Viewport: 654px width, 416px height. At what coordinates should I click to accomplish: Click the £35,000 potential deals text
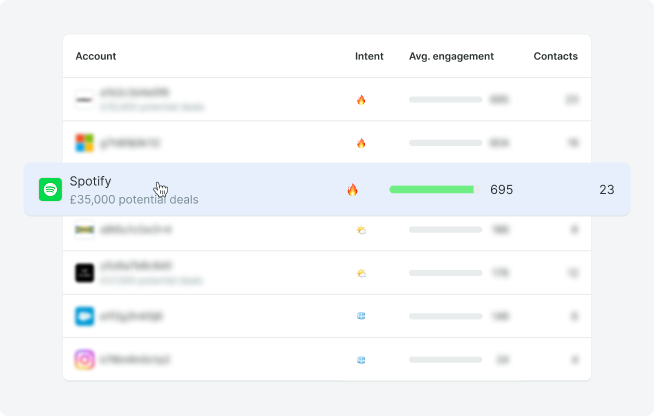134,199
